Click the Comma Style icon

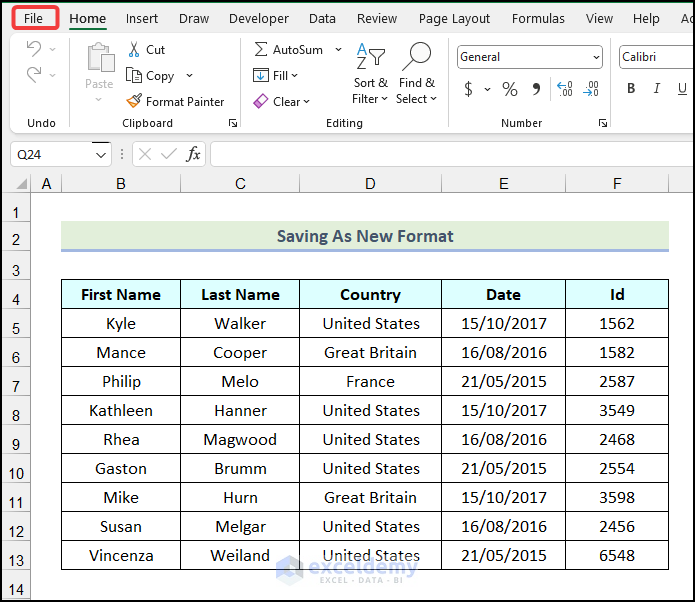pyautogui.click(x=537, y=90)
